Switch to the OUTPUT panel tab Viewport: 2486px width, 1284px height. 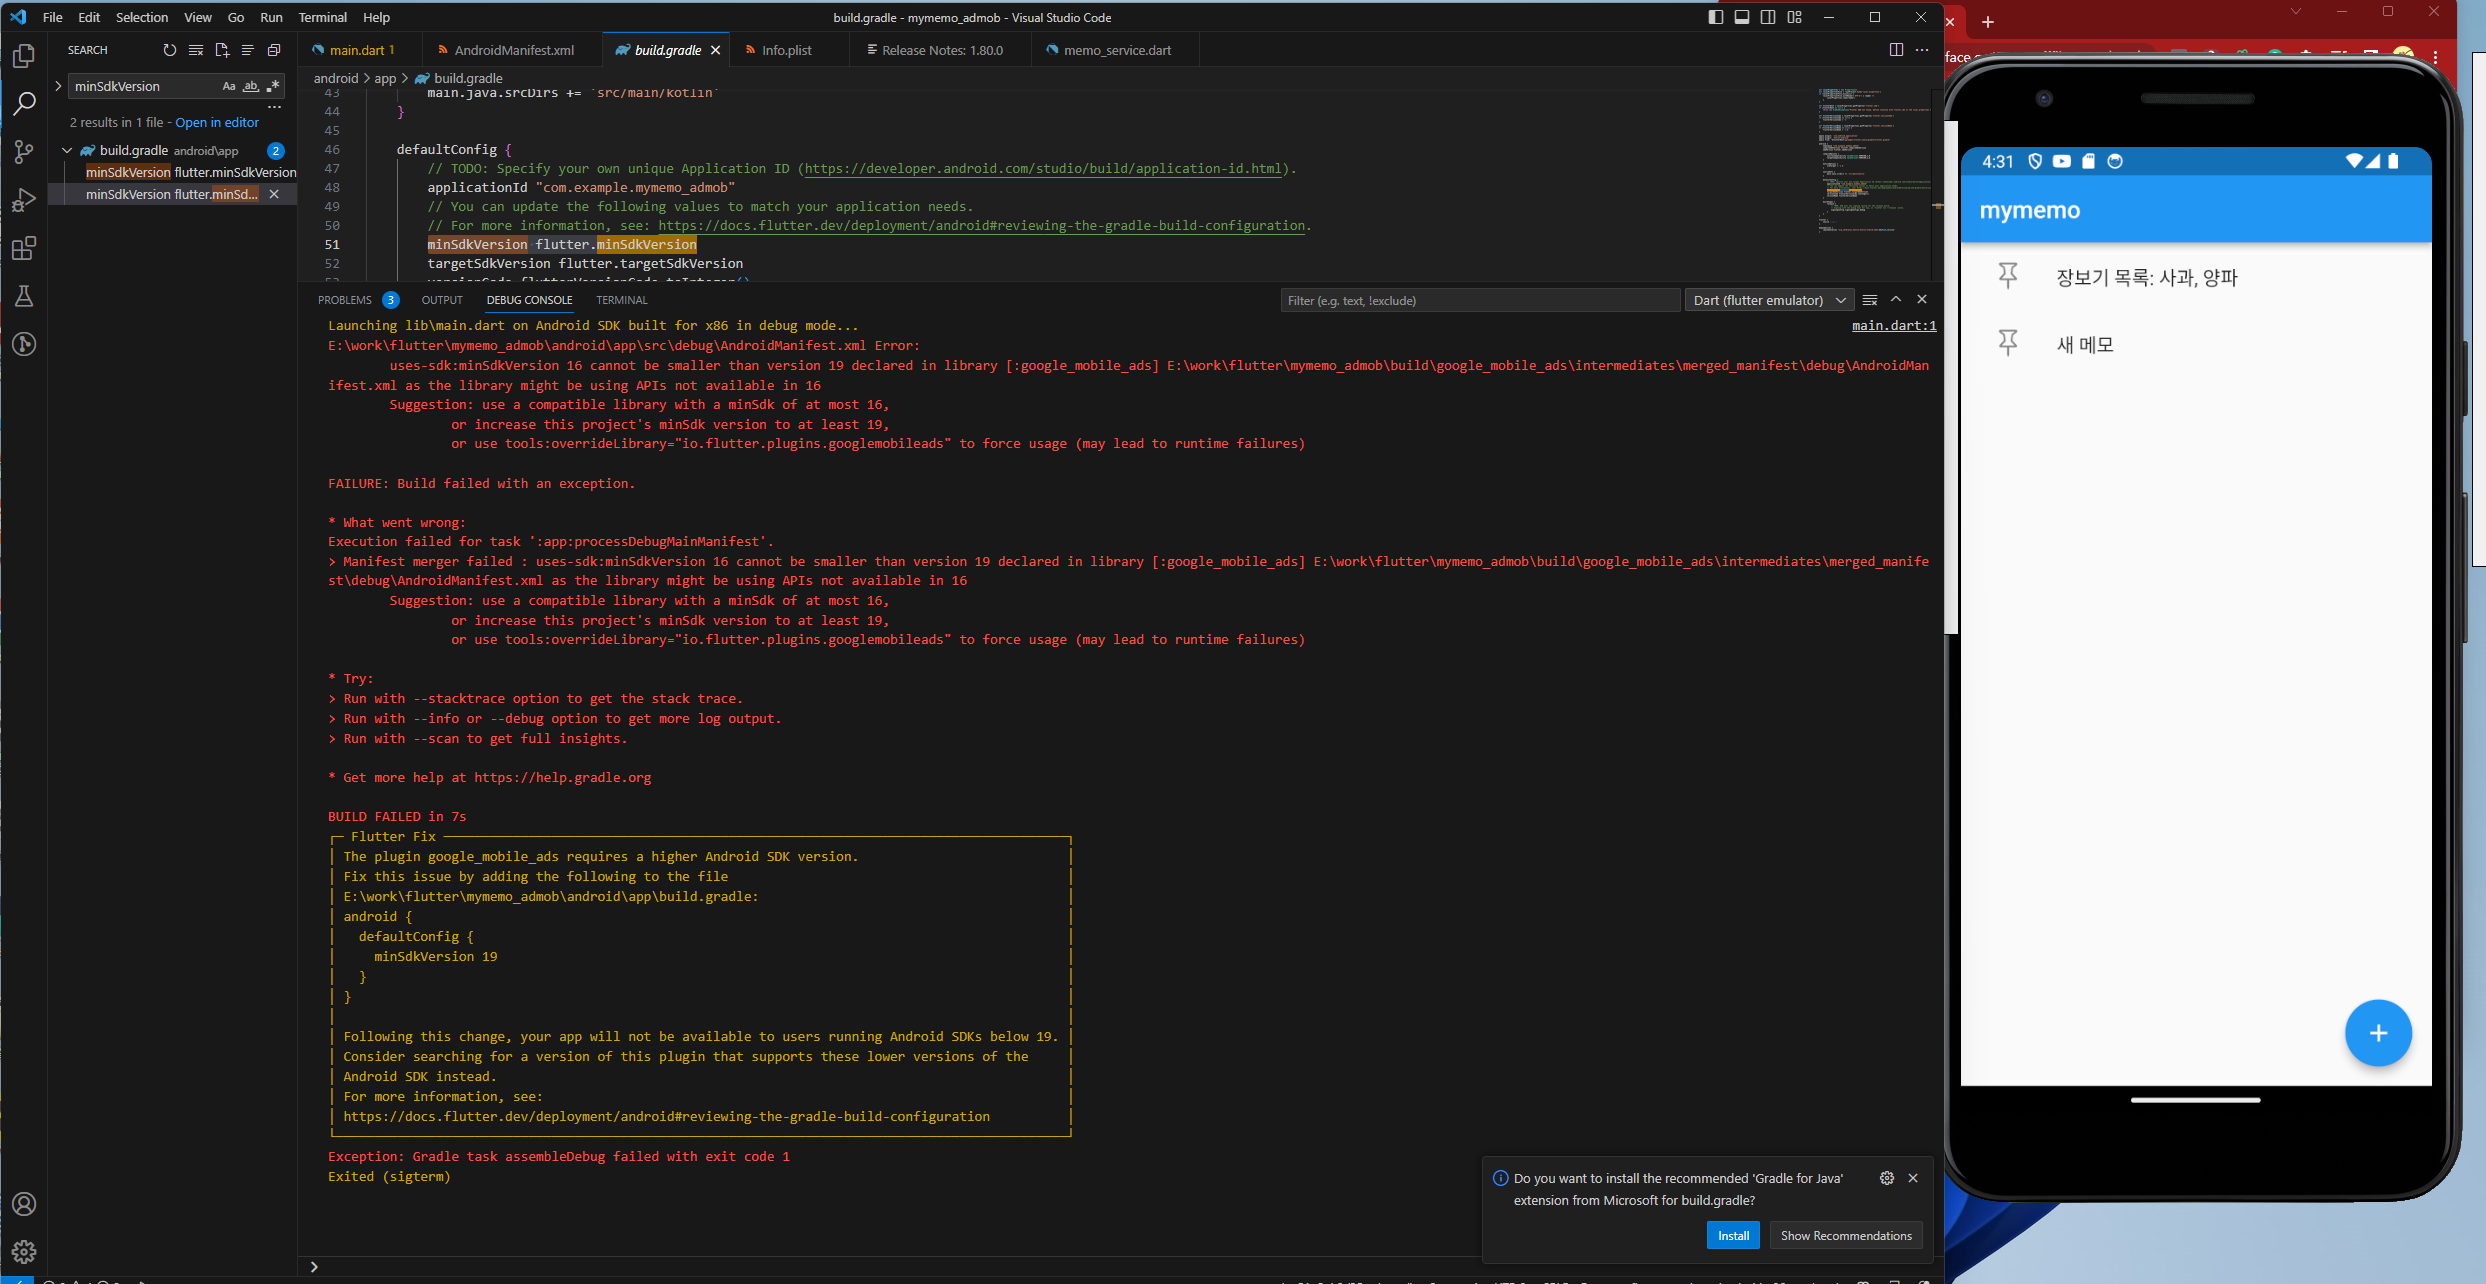pyautogui.click(x=442, y=300)
